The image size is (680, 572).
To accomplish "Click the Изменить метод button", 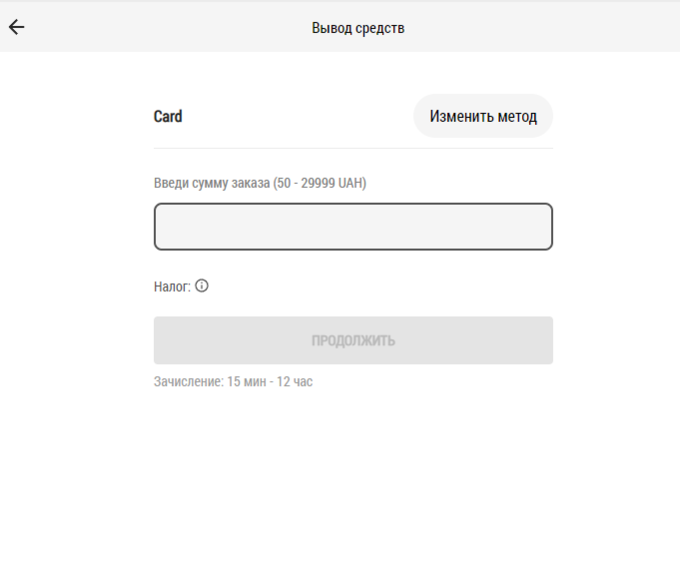I will coord(483,116).
